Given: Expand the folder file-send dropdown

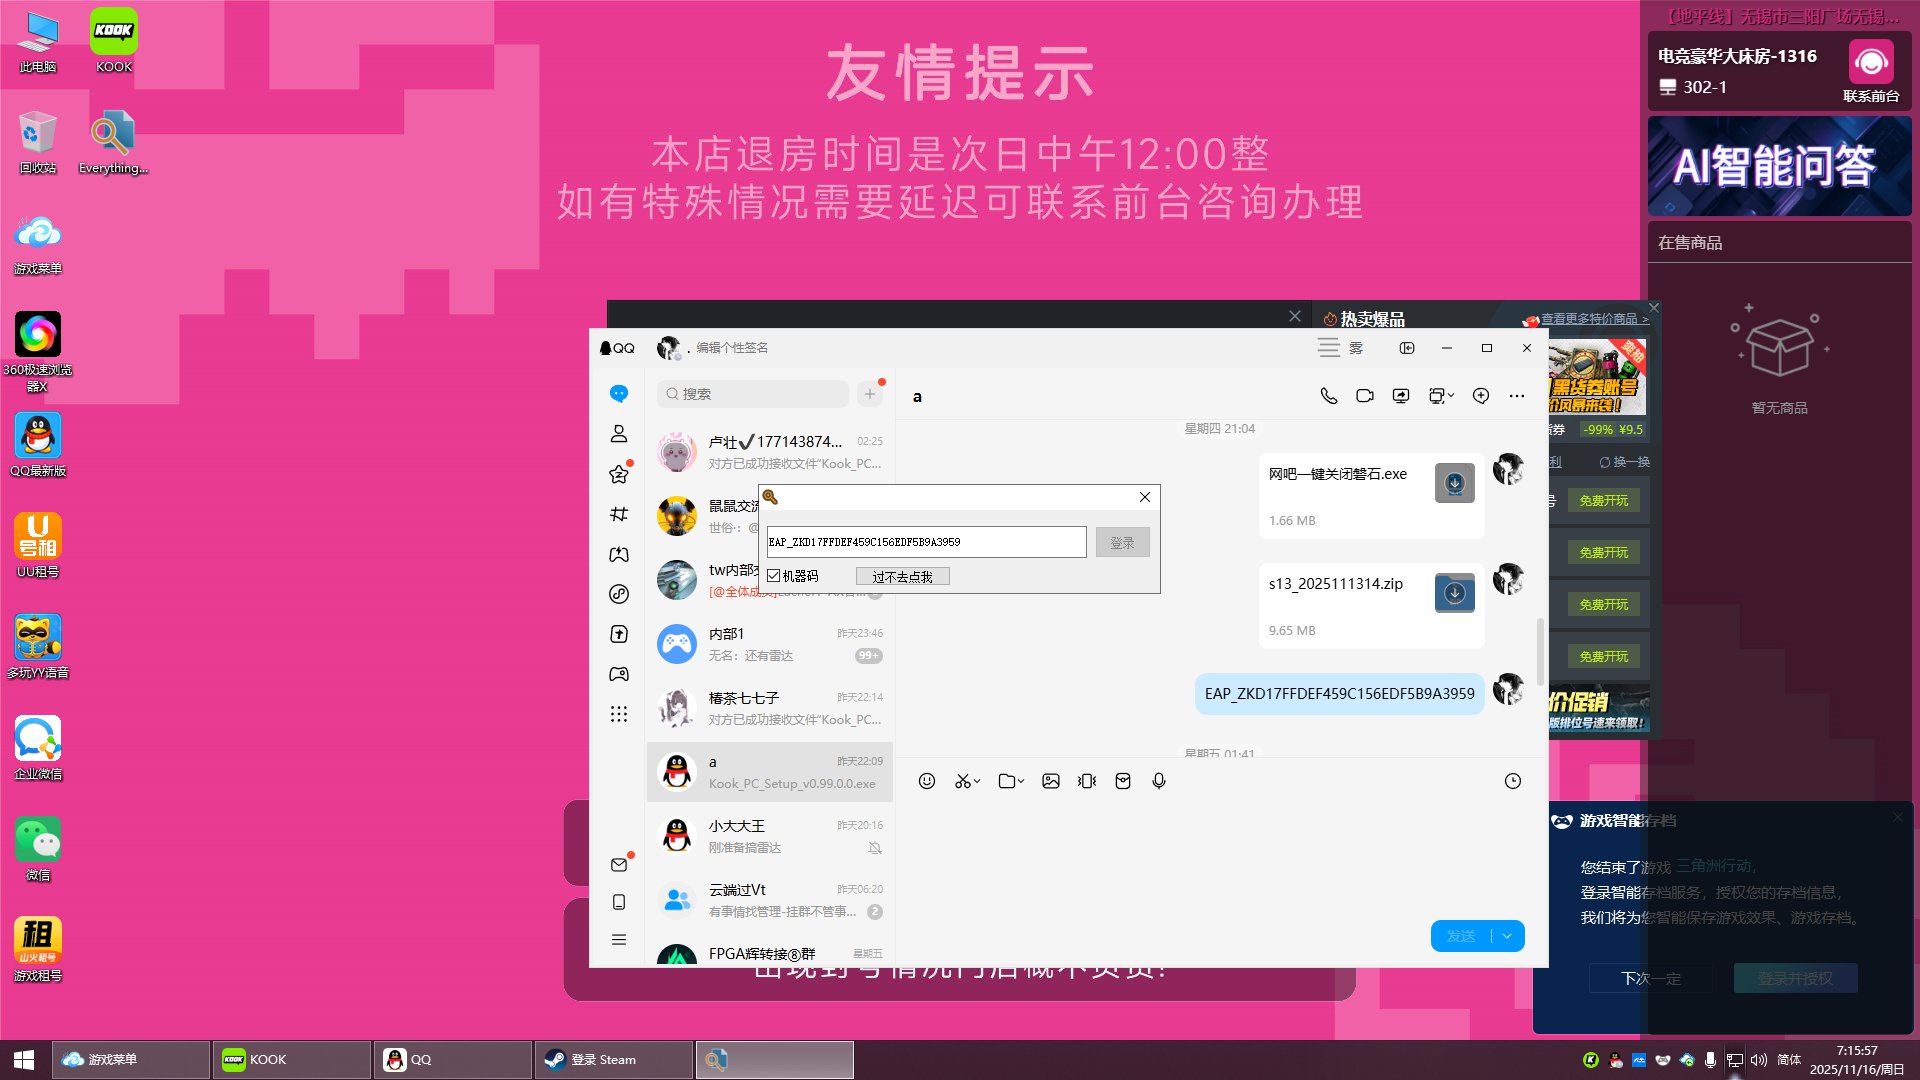Looking at the screenshot, I should [x=1020, y=782].
